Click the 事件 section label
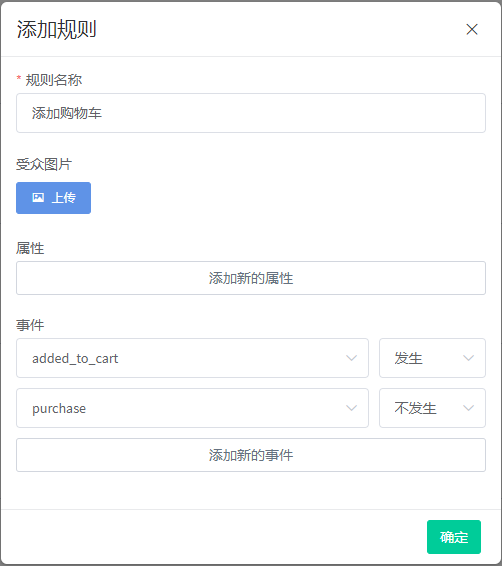 click(x=30, y=325)
